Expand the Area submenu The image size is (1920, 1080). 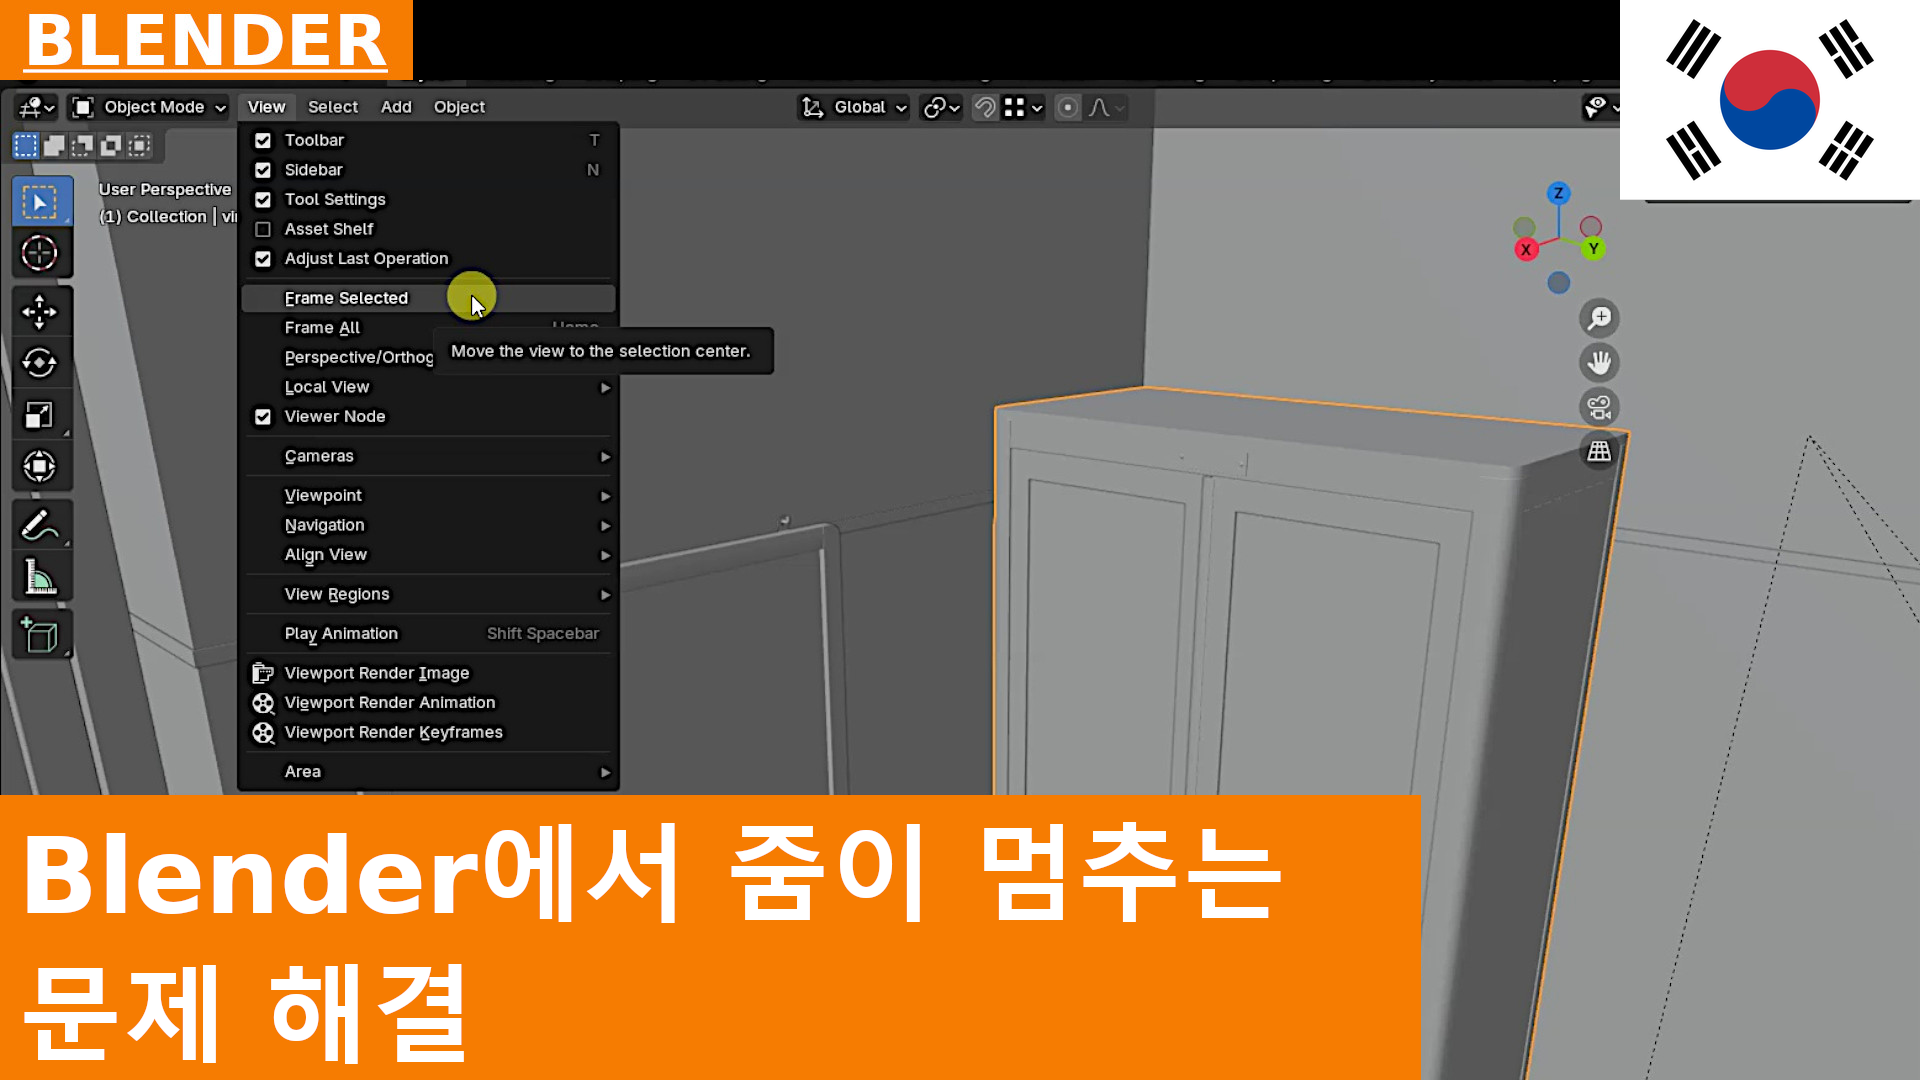[428, 772]
